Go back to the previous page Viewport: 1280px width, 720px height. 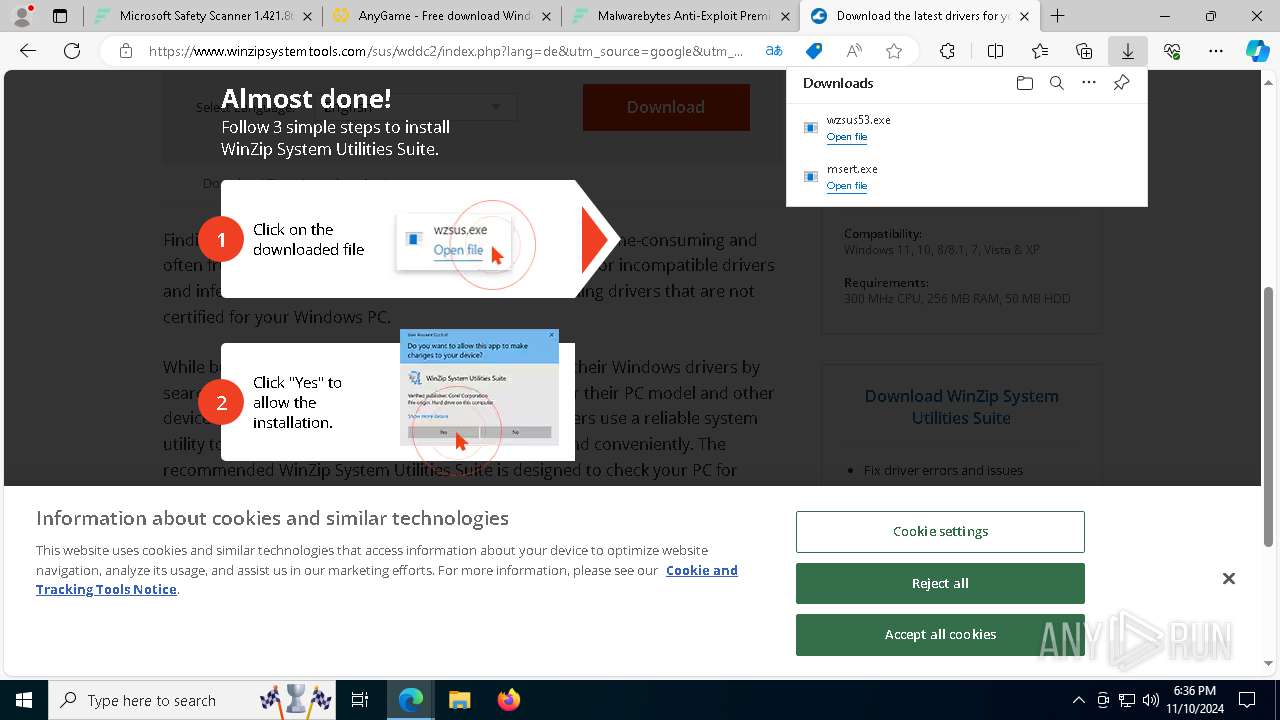(x=28, y=51)
